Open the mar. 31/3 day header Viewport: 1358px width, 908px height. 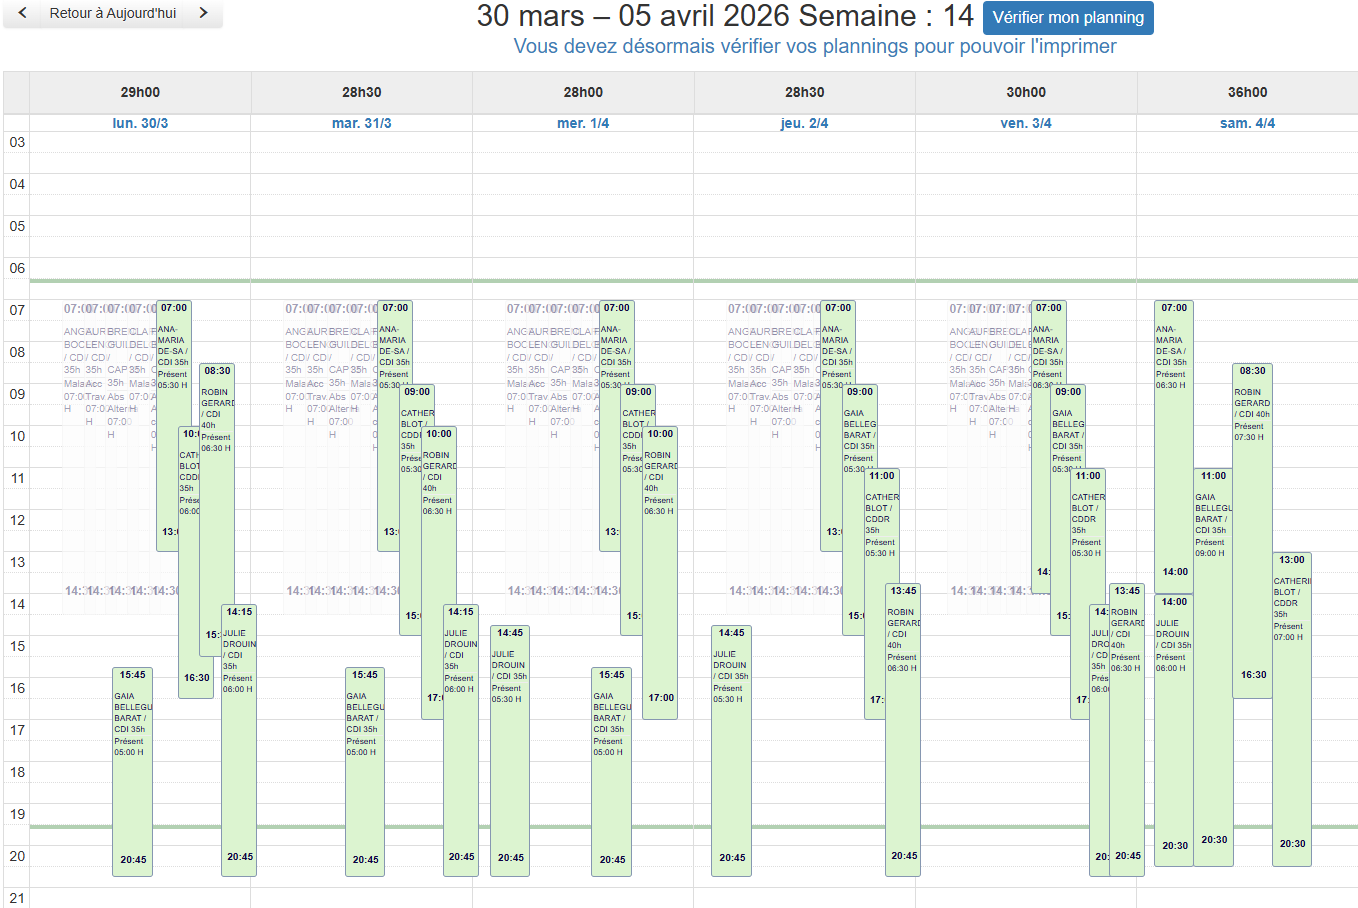(361, 123)
